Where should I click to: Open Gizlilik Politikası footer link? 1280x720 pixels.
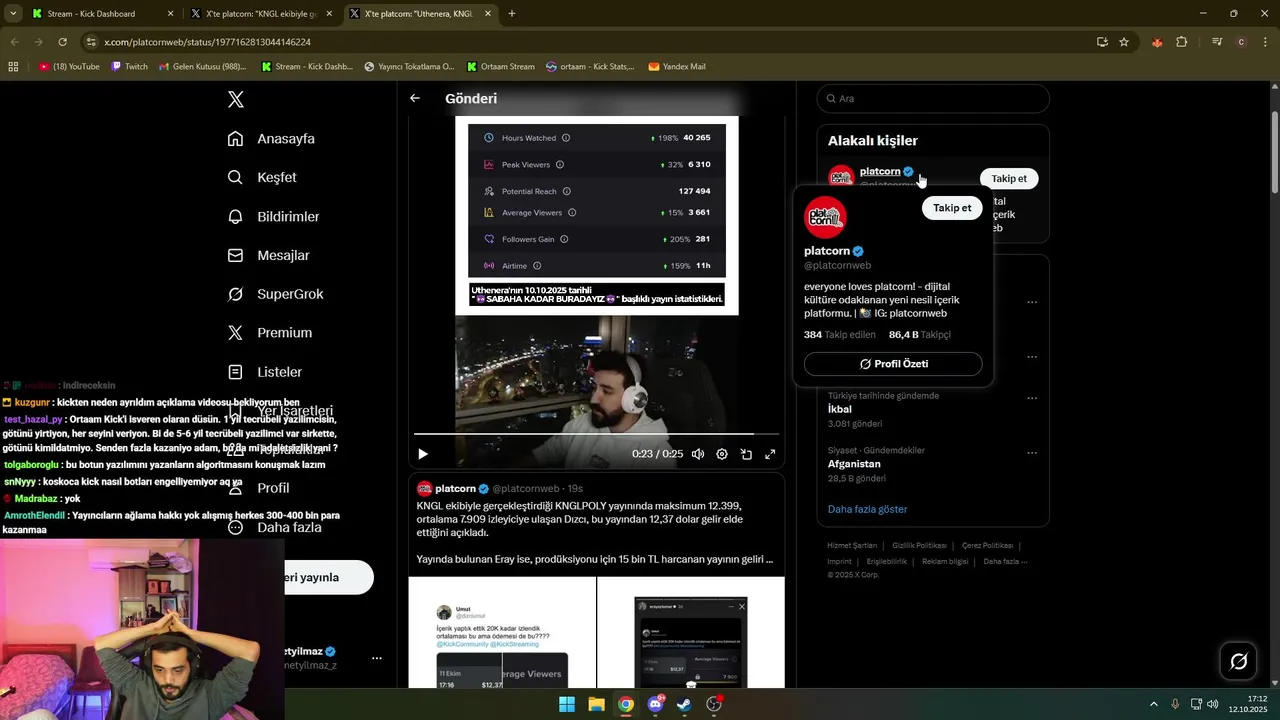tap(919, 546)
